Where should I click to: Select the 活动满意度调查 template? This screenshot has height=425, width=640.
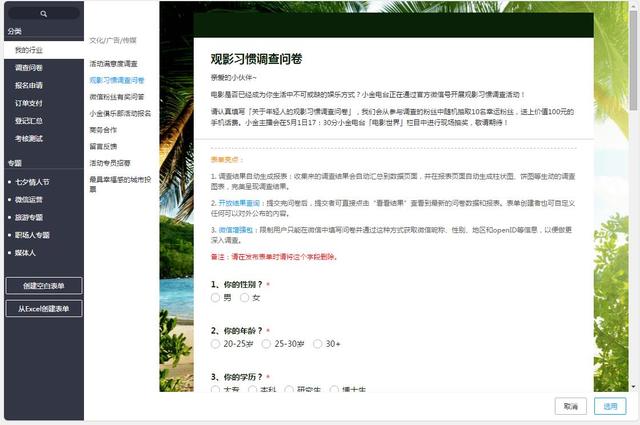[113, 64]
